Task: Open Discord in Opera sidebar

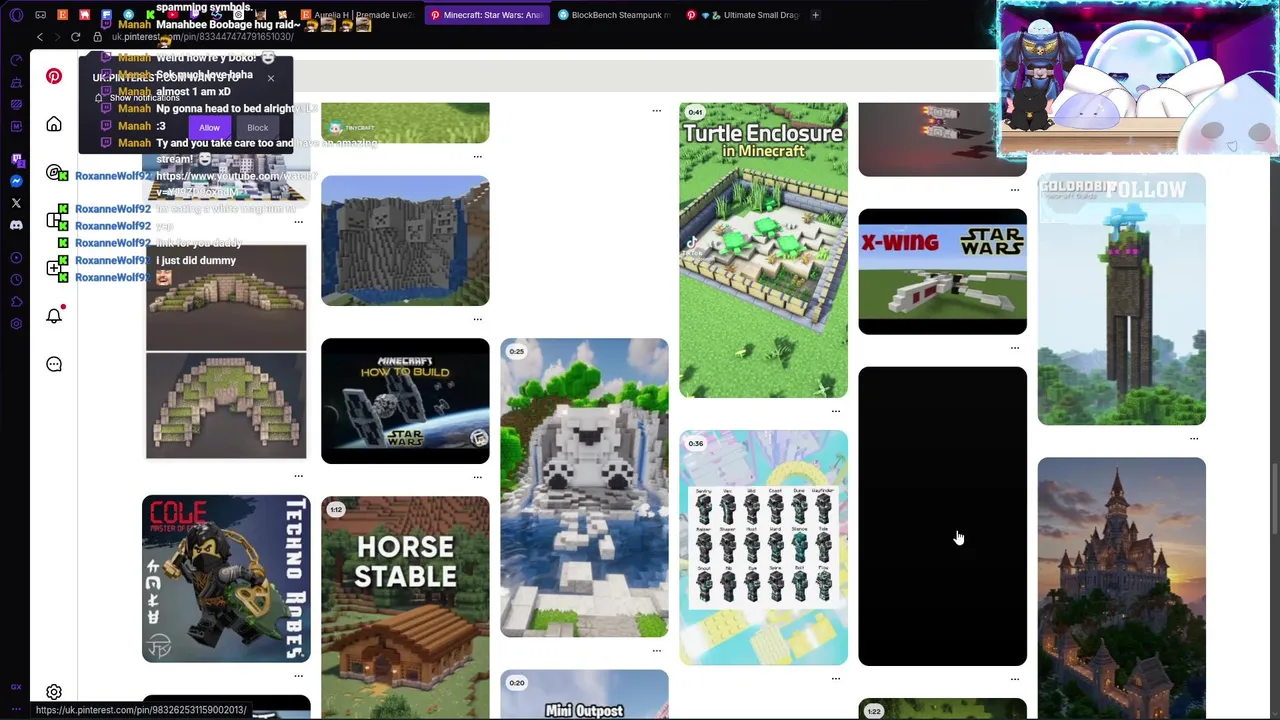Action: (16, 225)
